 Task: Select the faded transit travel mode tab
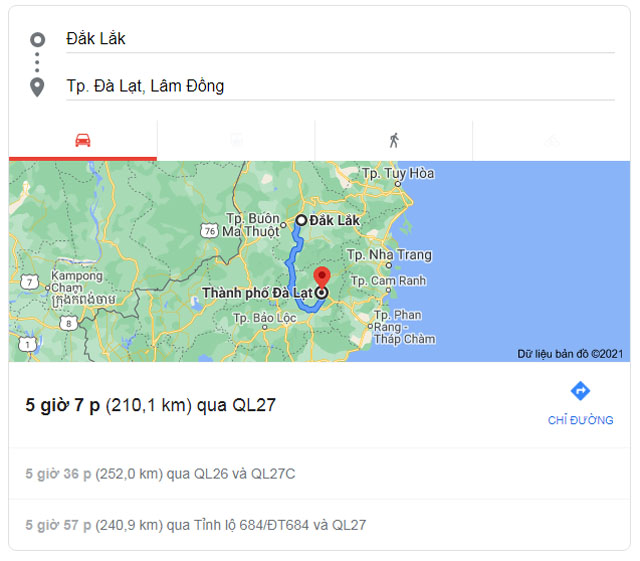236,140
